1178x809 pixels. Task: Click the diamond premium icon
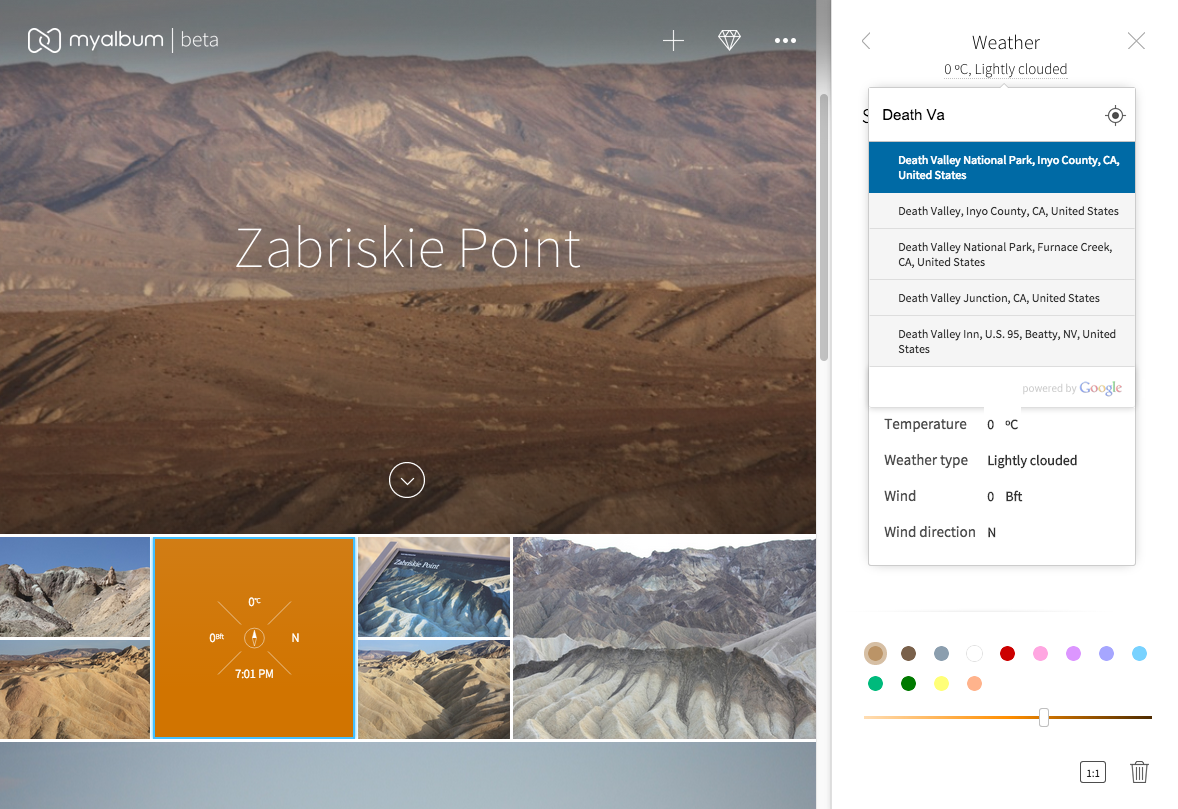click(x=730, y=41)
